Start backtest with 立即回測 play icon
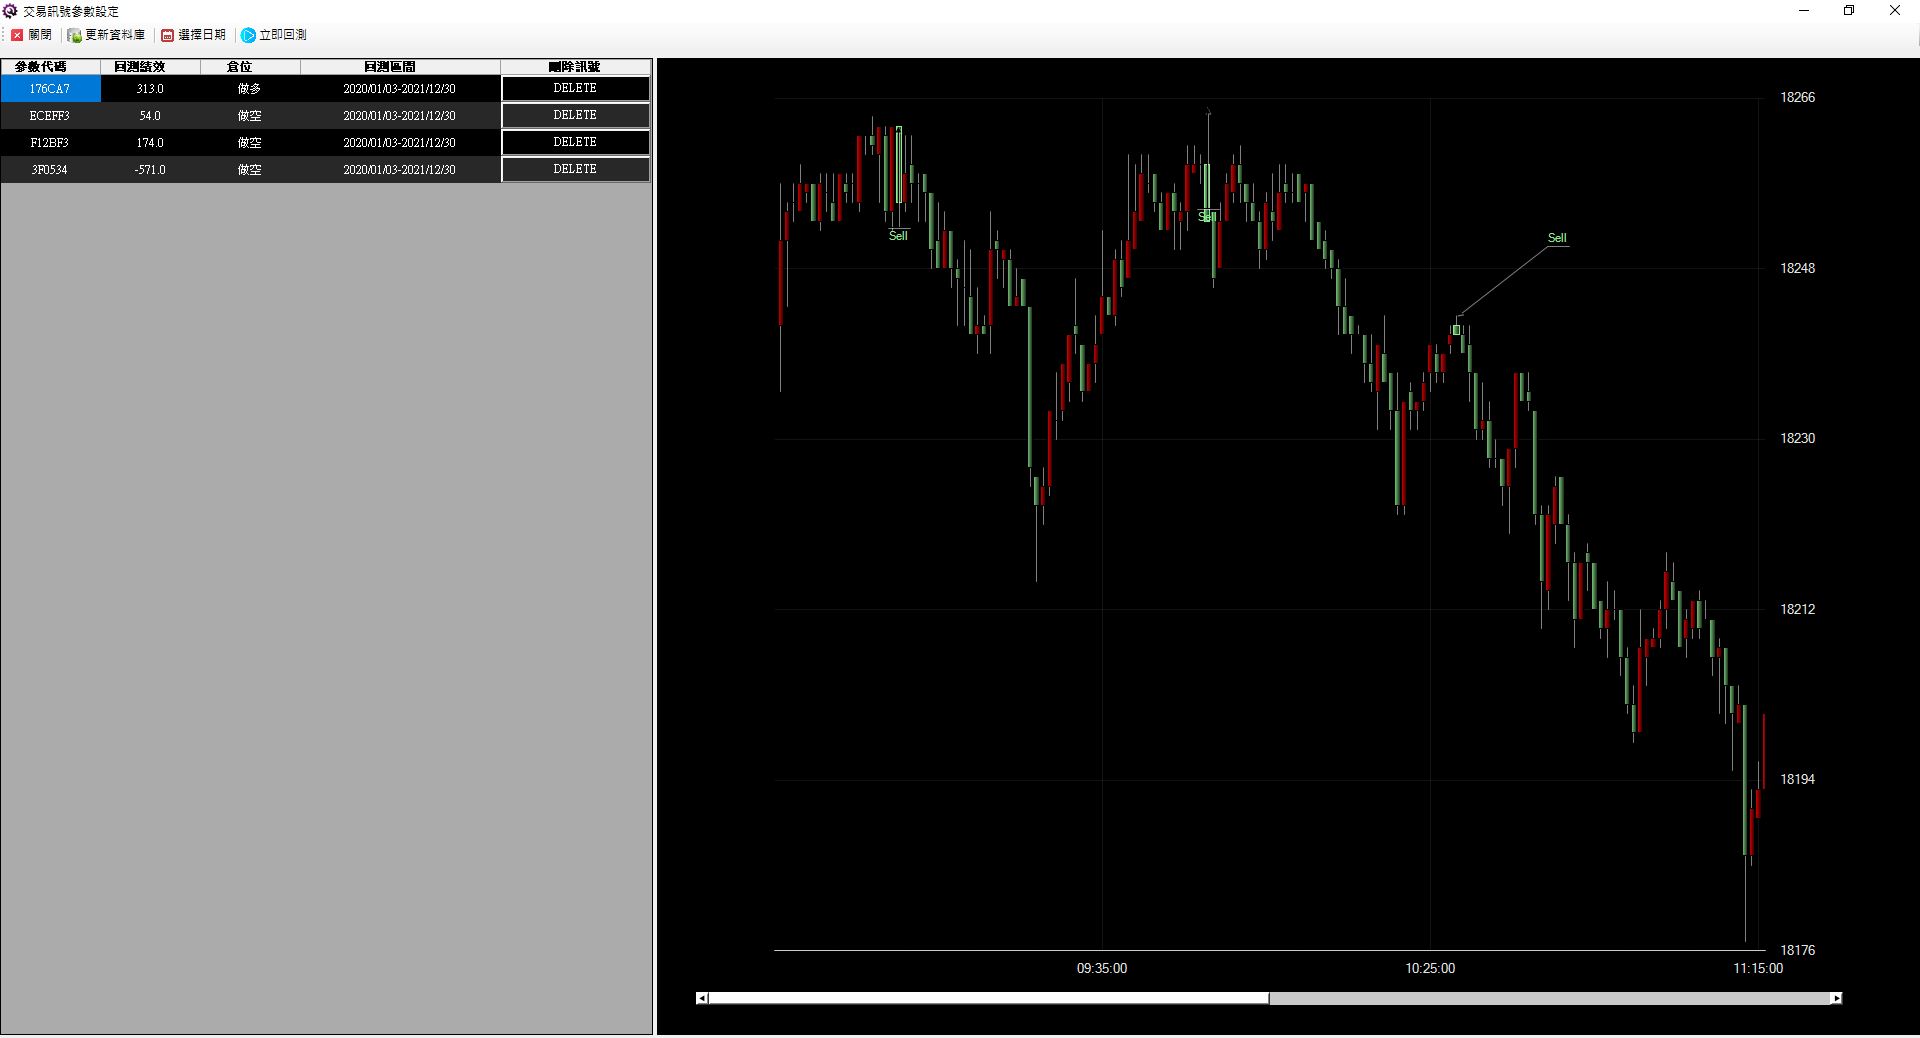 tap(248, 35)
